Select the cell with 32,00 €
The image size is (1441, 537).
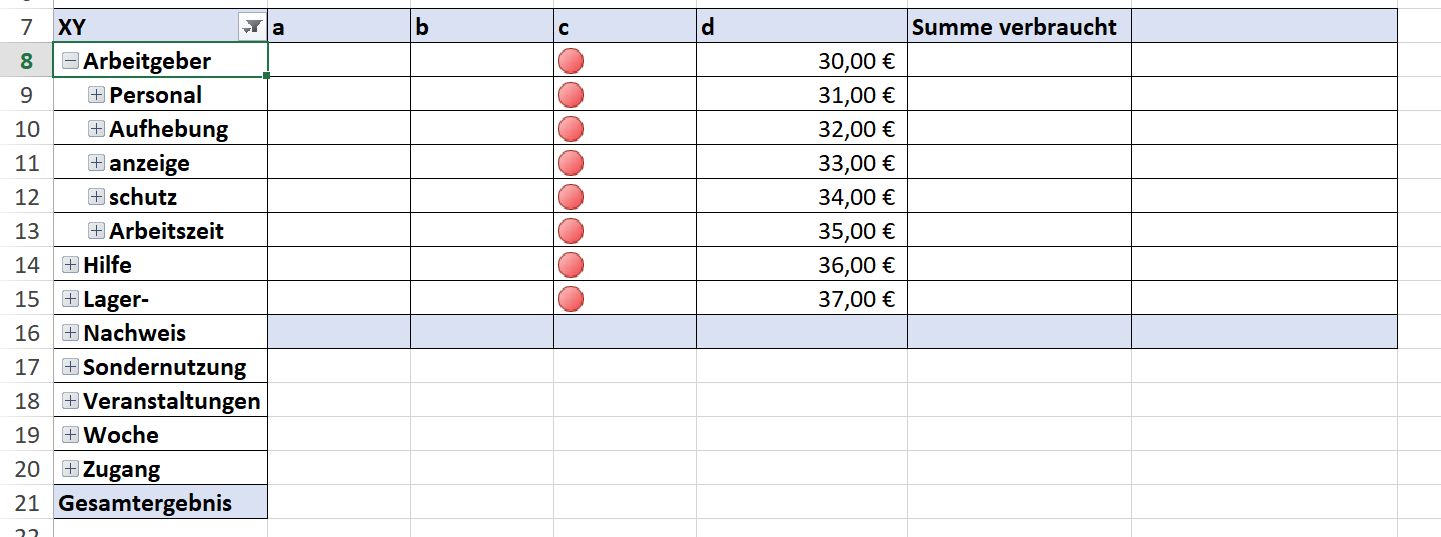click(x=802, y=129)
